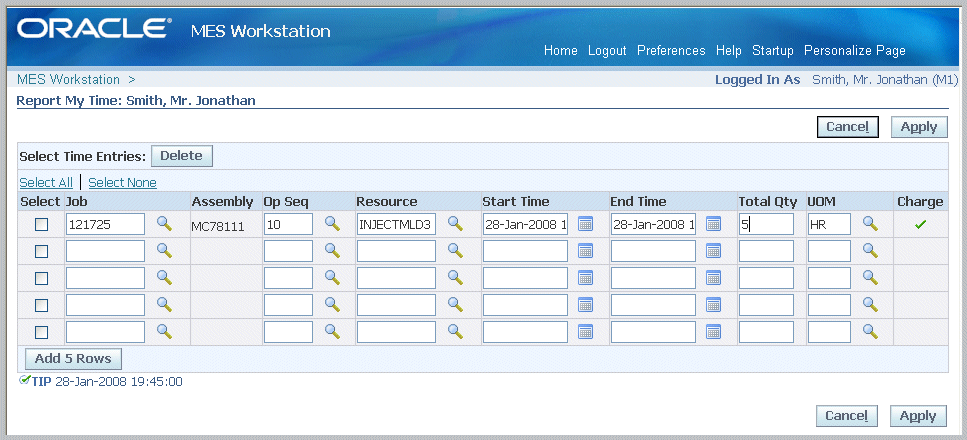Open Start Time calendar in third table row
Image resolution: width=967 pixels, height=440 pixels.
[585, 278]
